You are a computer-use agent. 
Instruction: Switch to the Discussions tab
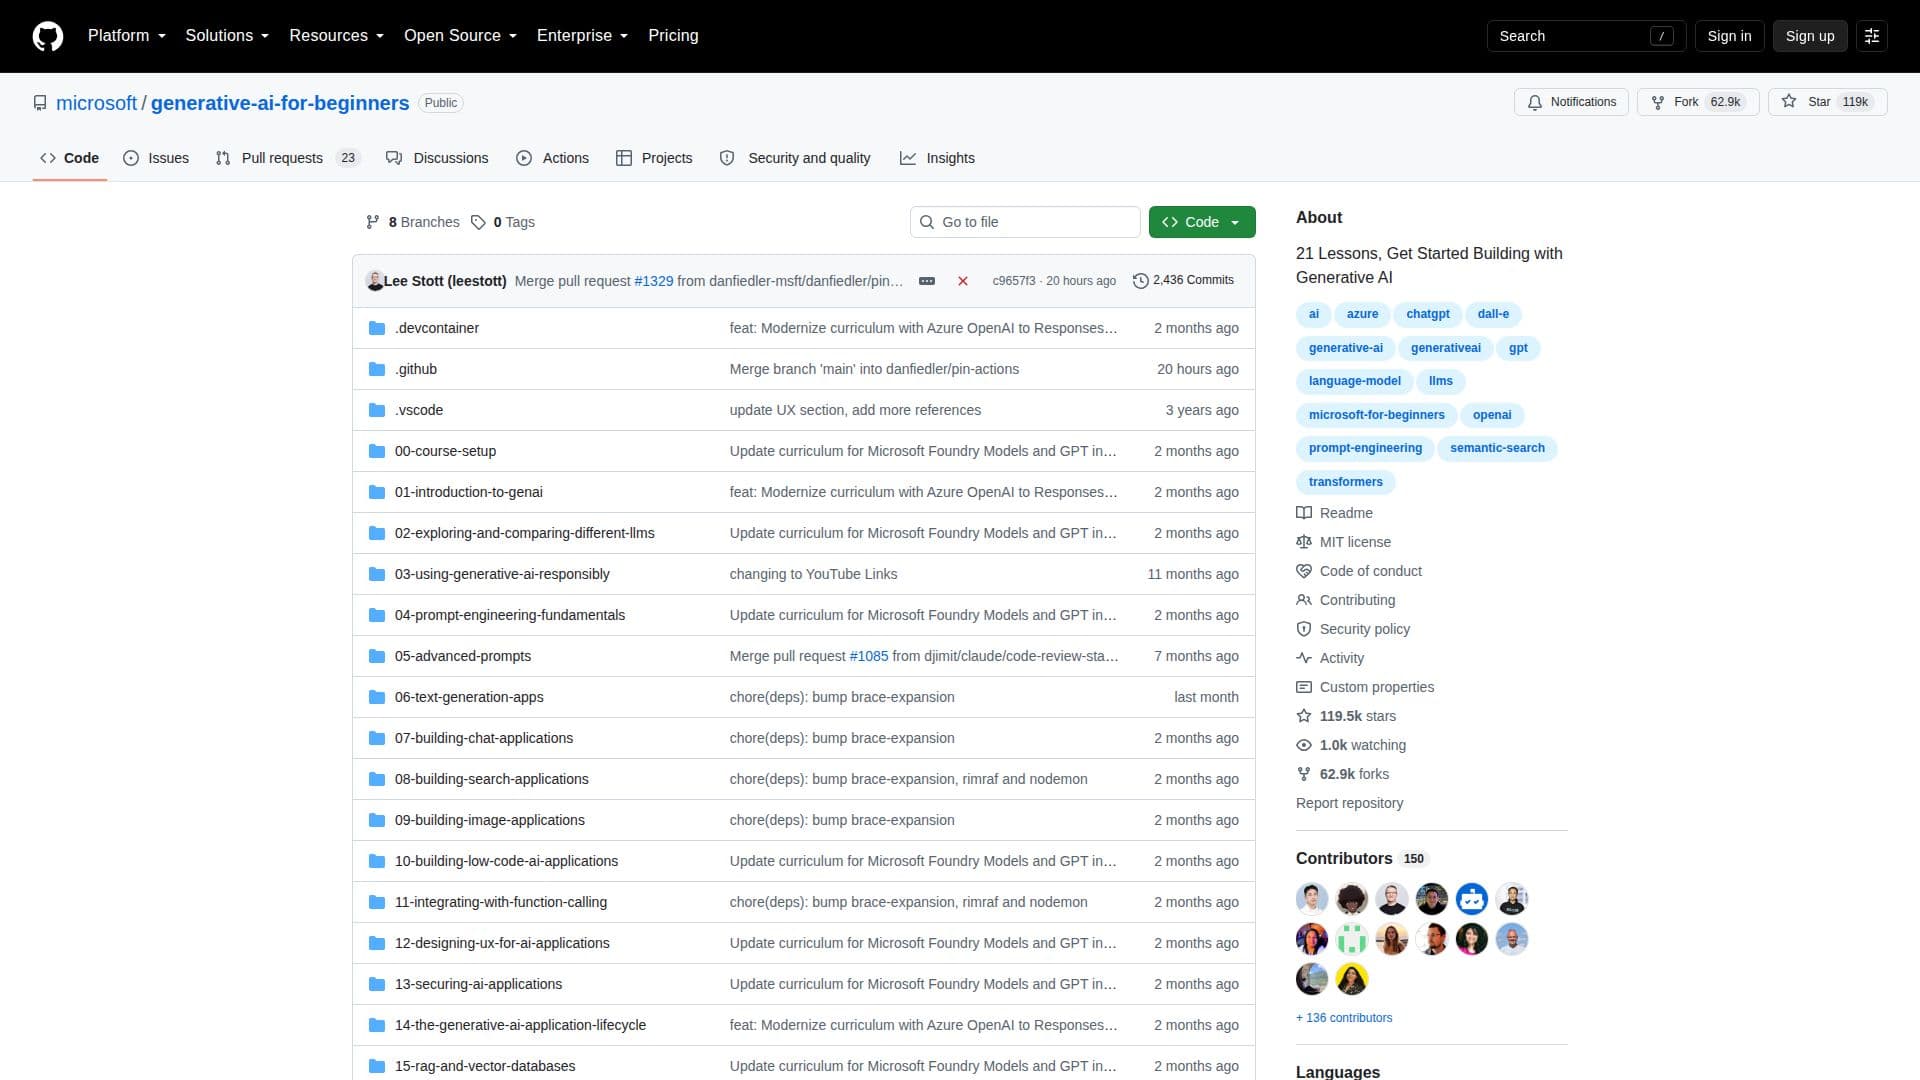point(437,158)
